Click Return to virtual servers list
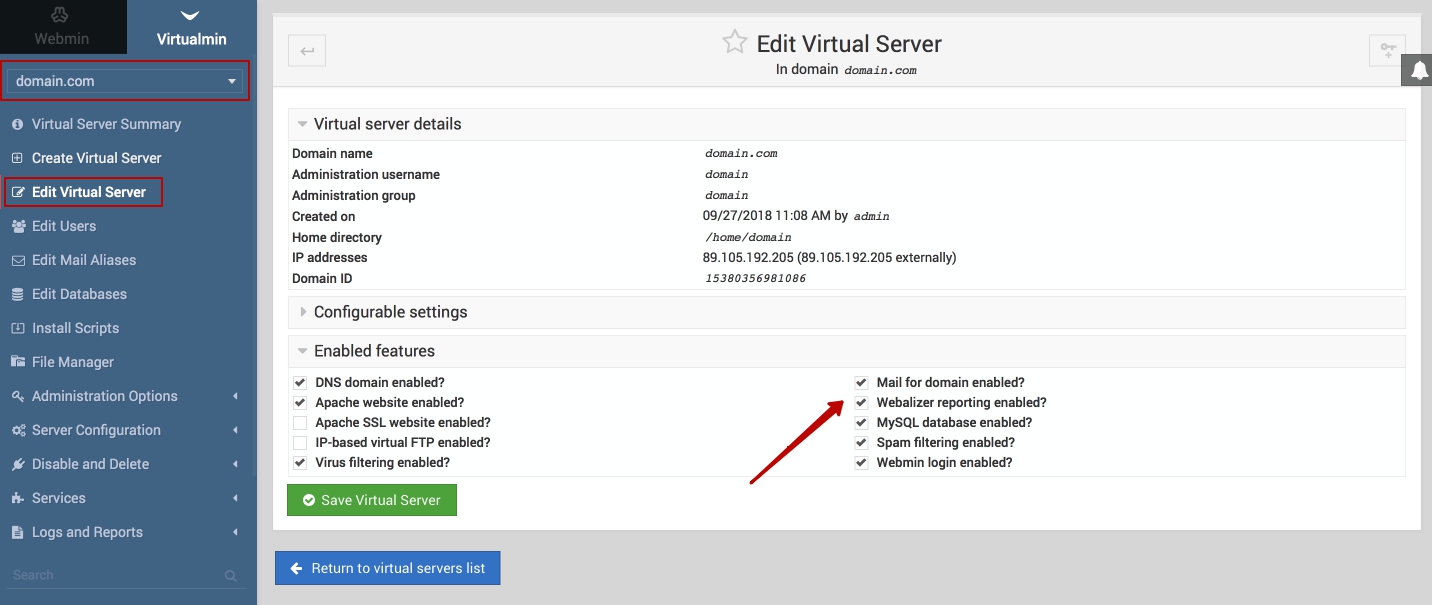Screen dimensions: 1432x605 pos(387,568)
